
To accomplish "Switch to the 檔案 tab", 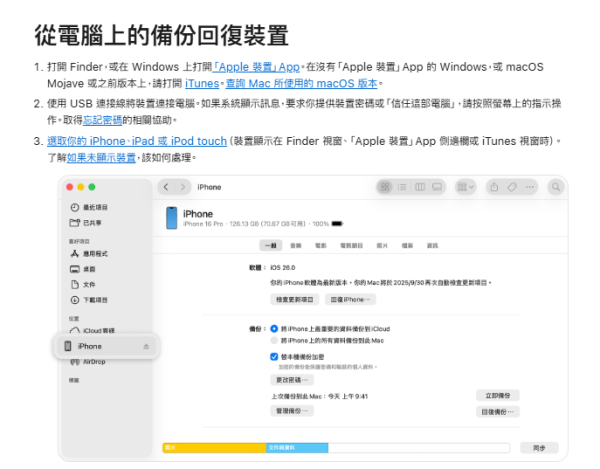I will pos(408,246).
